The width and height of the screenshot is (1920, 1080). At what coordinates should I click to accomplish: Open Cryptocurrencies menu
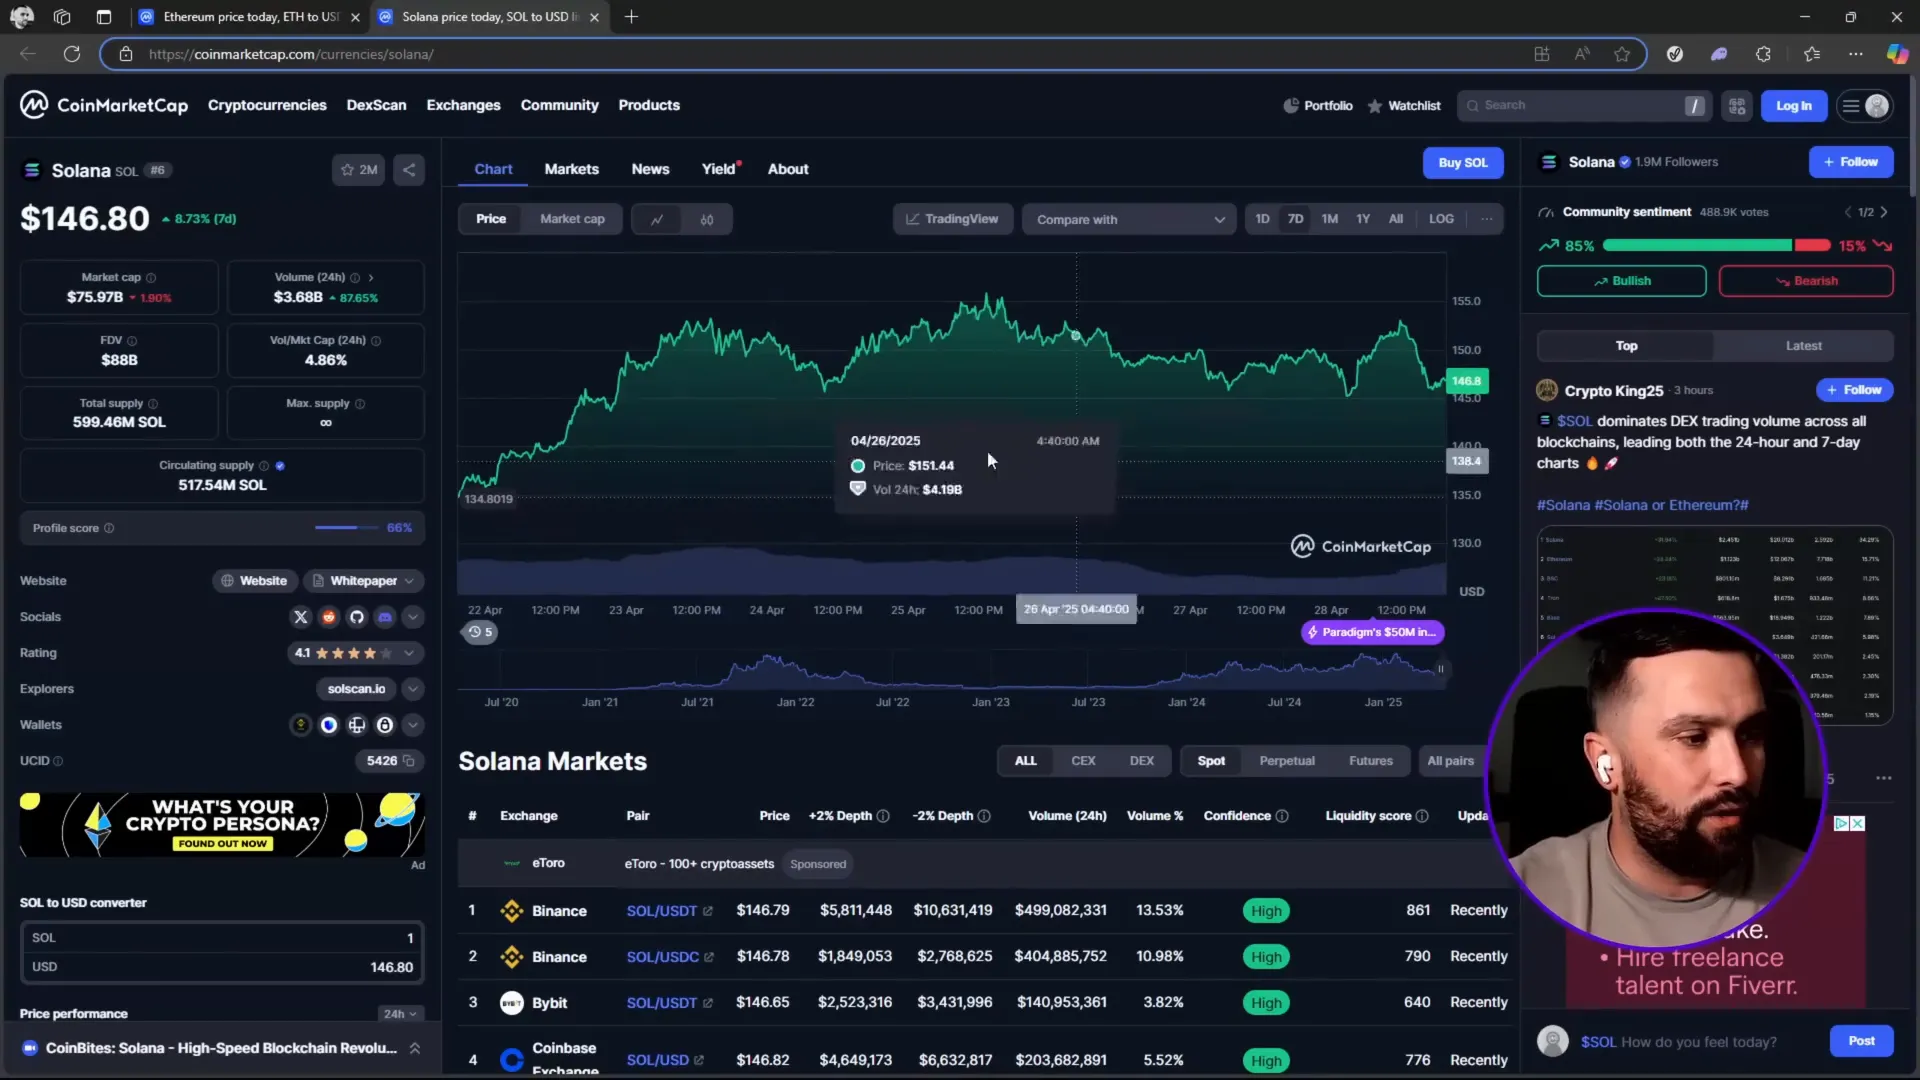(x=267, y=105)
